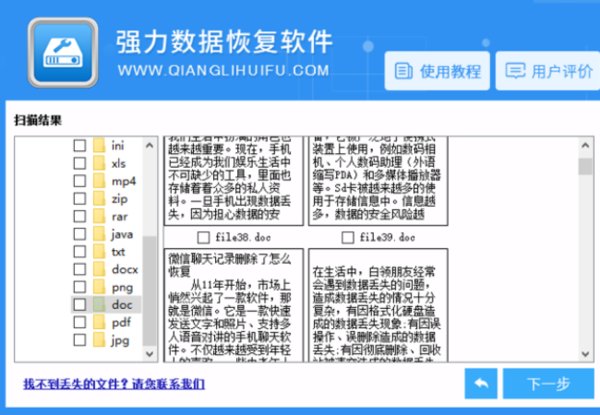The width and height of the screenshot is (600, 415).
Task: Check the pdf folder checkbox
Action: coord(80,322)
